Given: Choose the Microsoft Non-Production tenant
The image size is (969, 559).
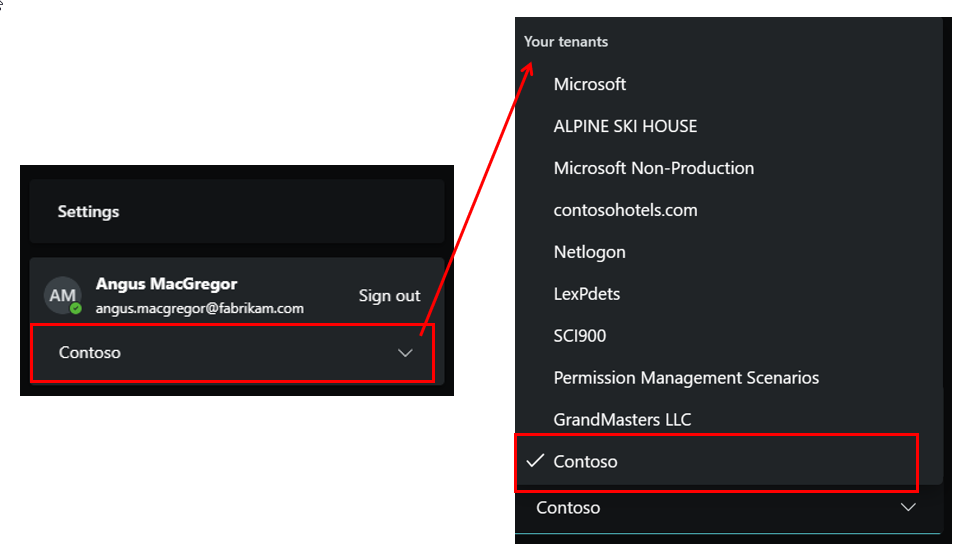Looking at the screenshot, I should [654, 168].
